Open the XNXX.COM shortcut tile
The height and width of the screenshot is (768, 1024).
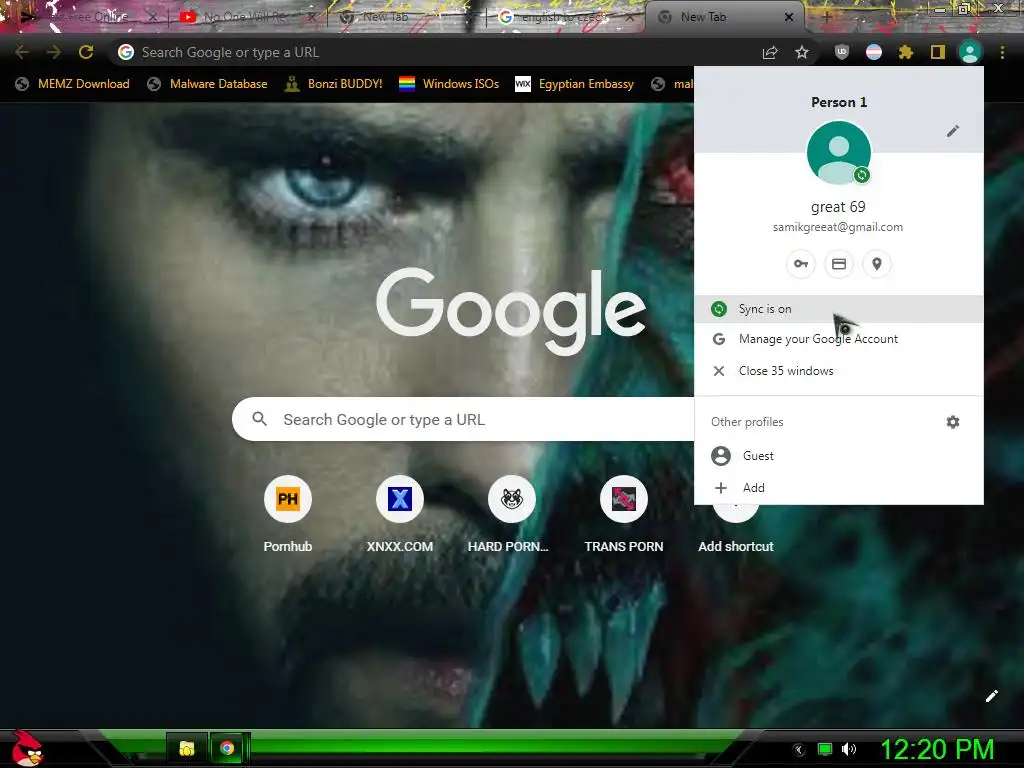pos(400,515)
